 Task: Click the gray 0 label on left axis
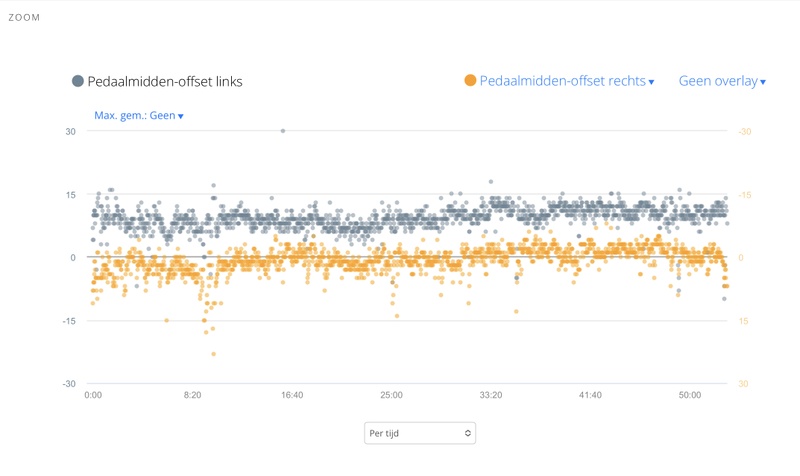click(x=72, y=258)
